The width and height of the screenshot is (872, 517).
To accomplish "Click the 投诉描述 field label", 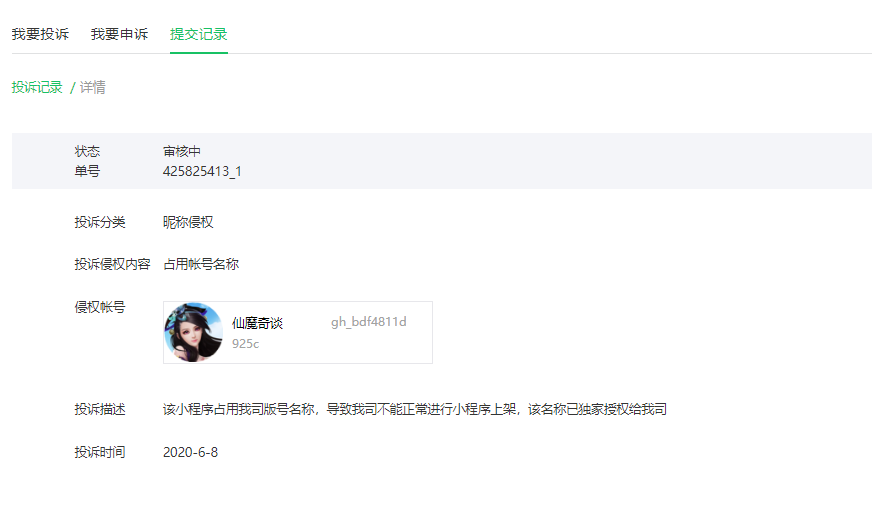I will coord(100,410).
